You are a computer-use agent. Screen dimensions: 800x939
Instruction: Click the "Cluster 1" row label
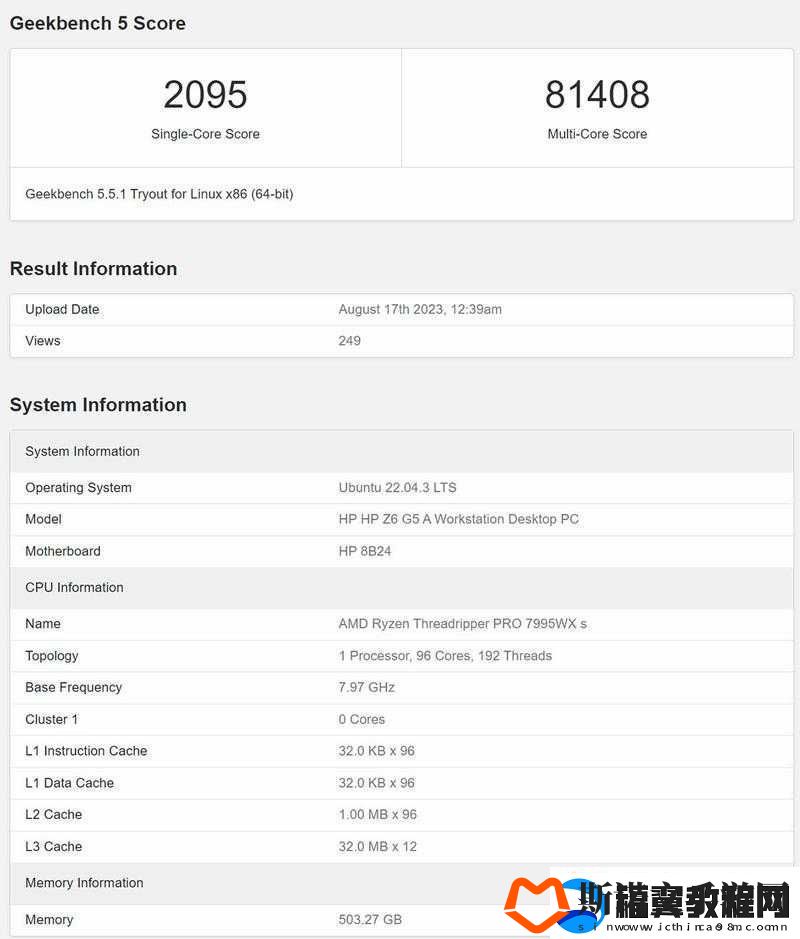click(51, 719)
